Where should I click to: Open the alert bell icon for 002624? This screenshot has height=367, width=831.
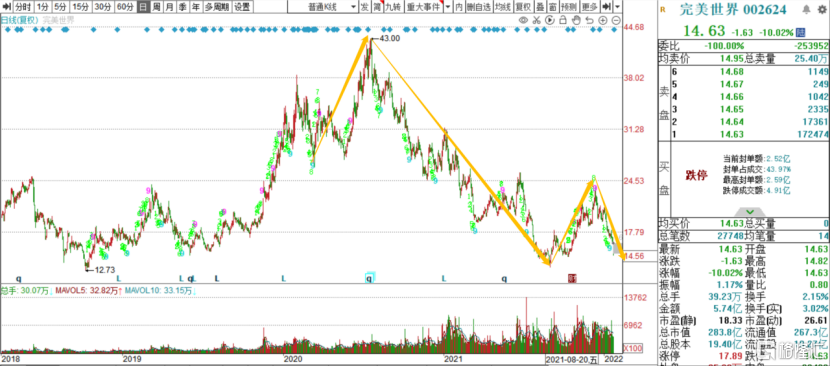click(x=806, y=10)
